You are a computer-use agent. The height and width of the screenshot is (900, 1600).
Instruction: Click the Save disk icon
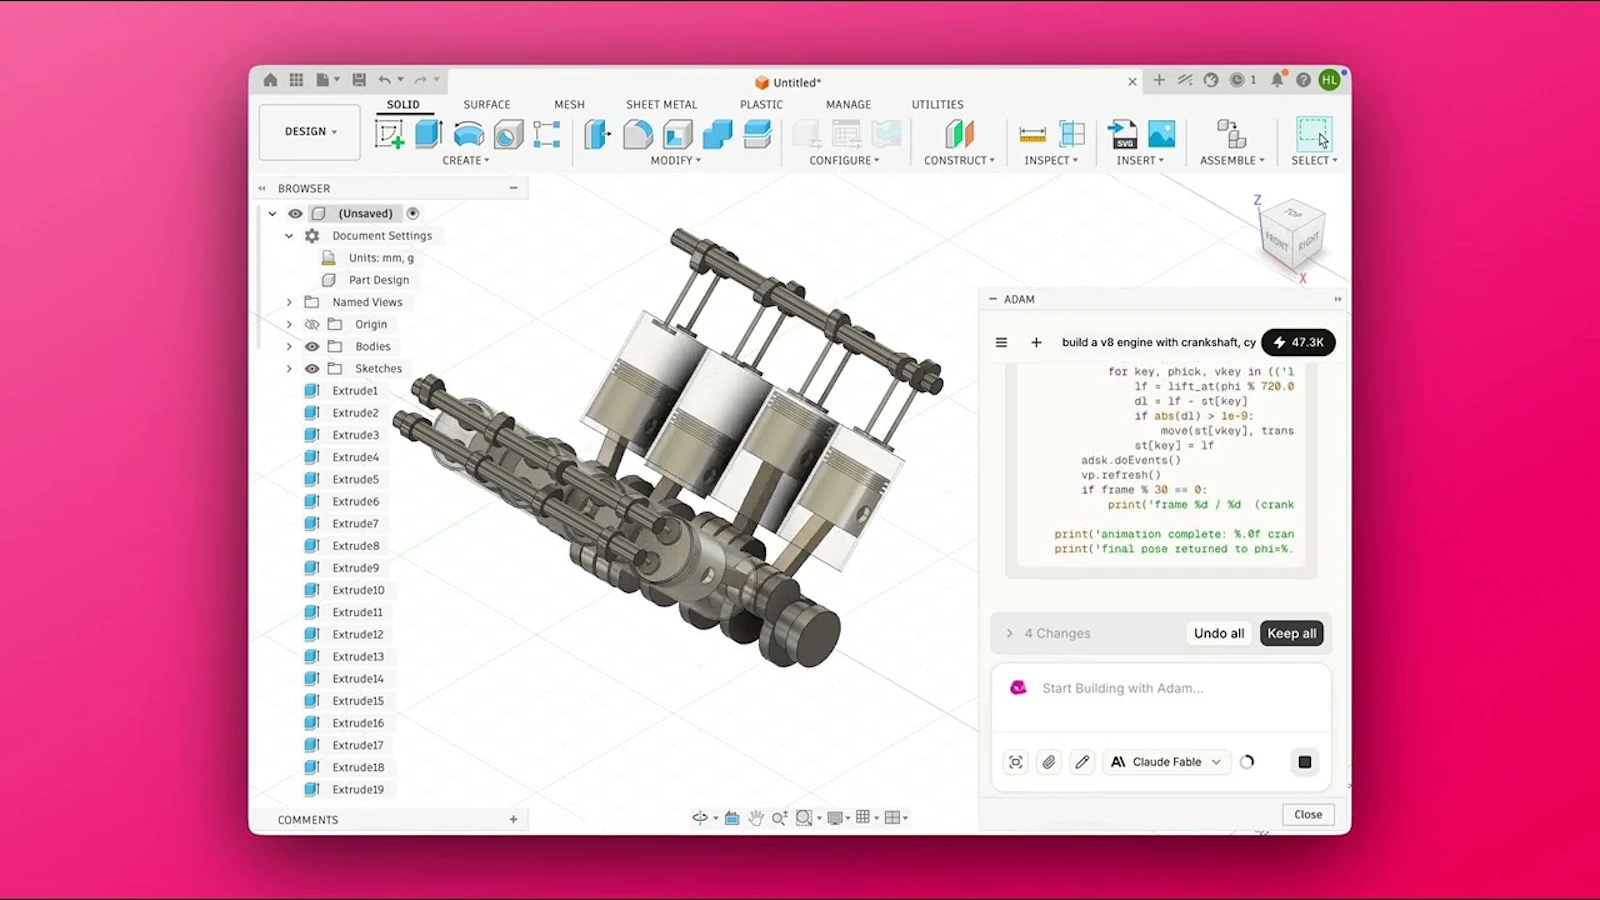tap(359, 80)
